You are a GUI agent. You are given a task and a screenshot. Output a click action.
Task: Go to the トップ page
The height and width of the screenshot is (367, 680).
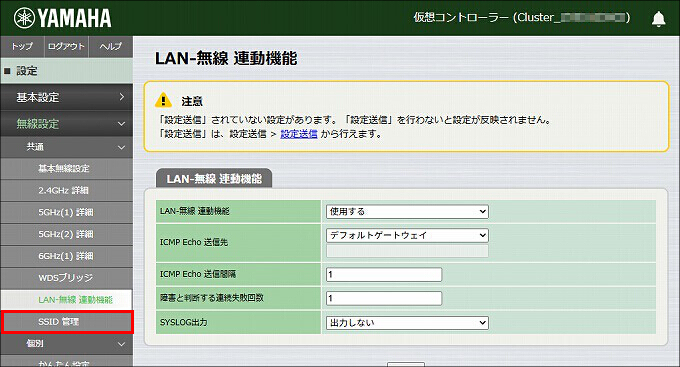[x=22, y=46]
